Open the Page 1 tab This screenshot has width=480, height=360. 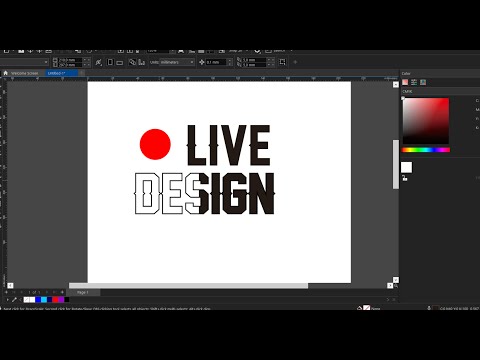(x=83, y=292)
